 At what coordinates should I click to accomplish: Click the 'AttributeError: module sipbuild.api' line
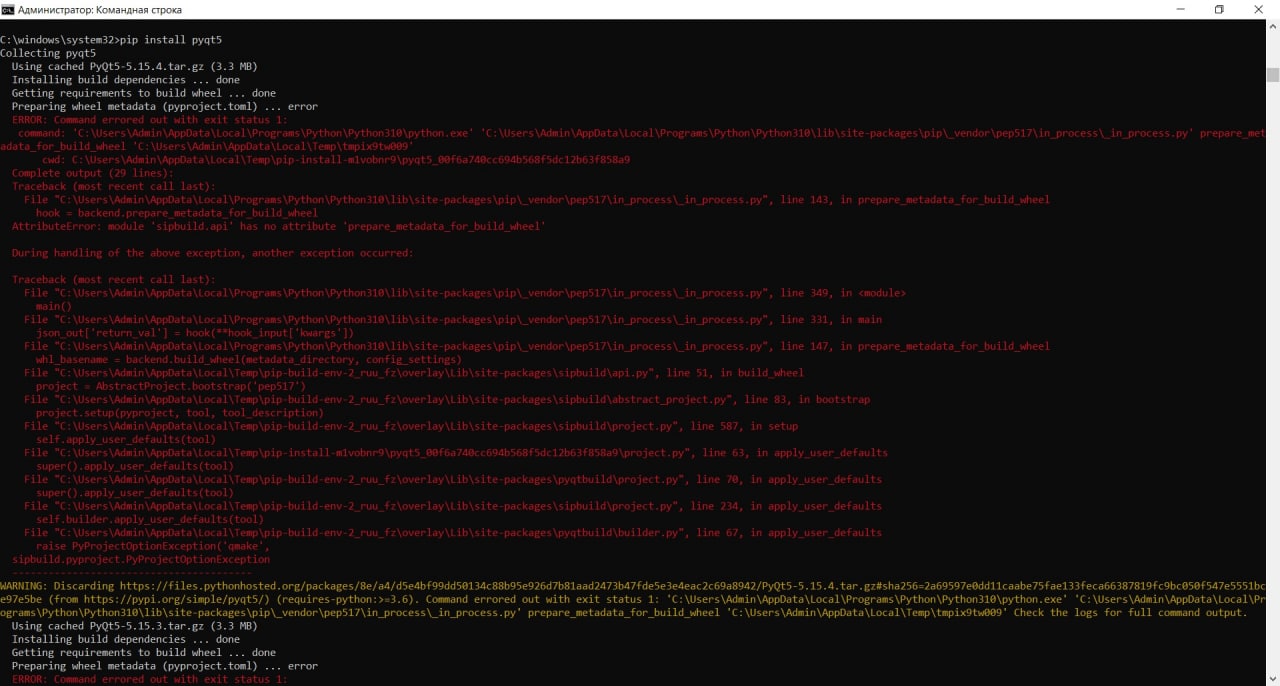point(278,226)
